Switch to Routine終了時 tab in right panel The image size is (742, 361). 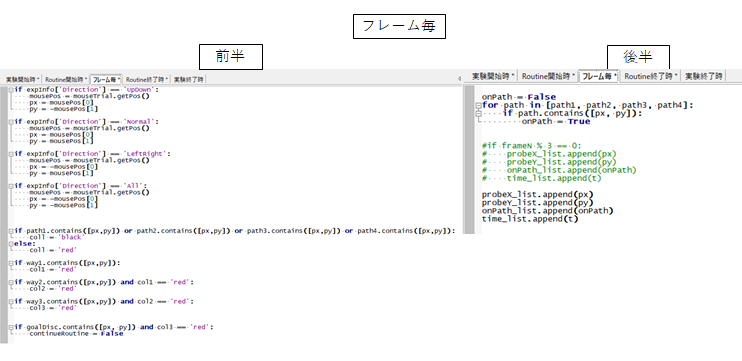(x=651, y=76)
